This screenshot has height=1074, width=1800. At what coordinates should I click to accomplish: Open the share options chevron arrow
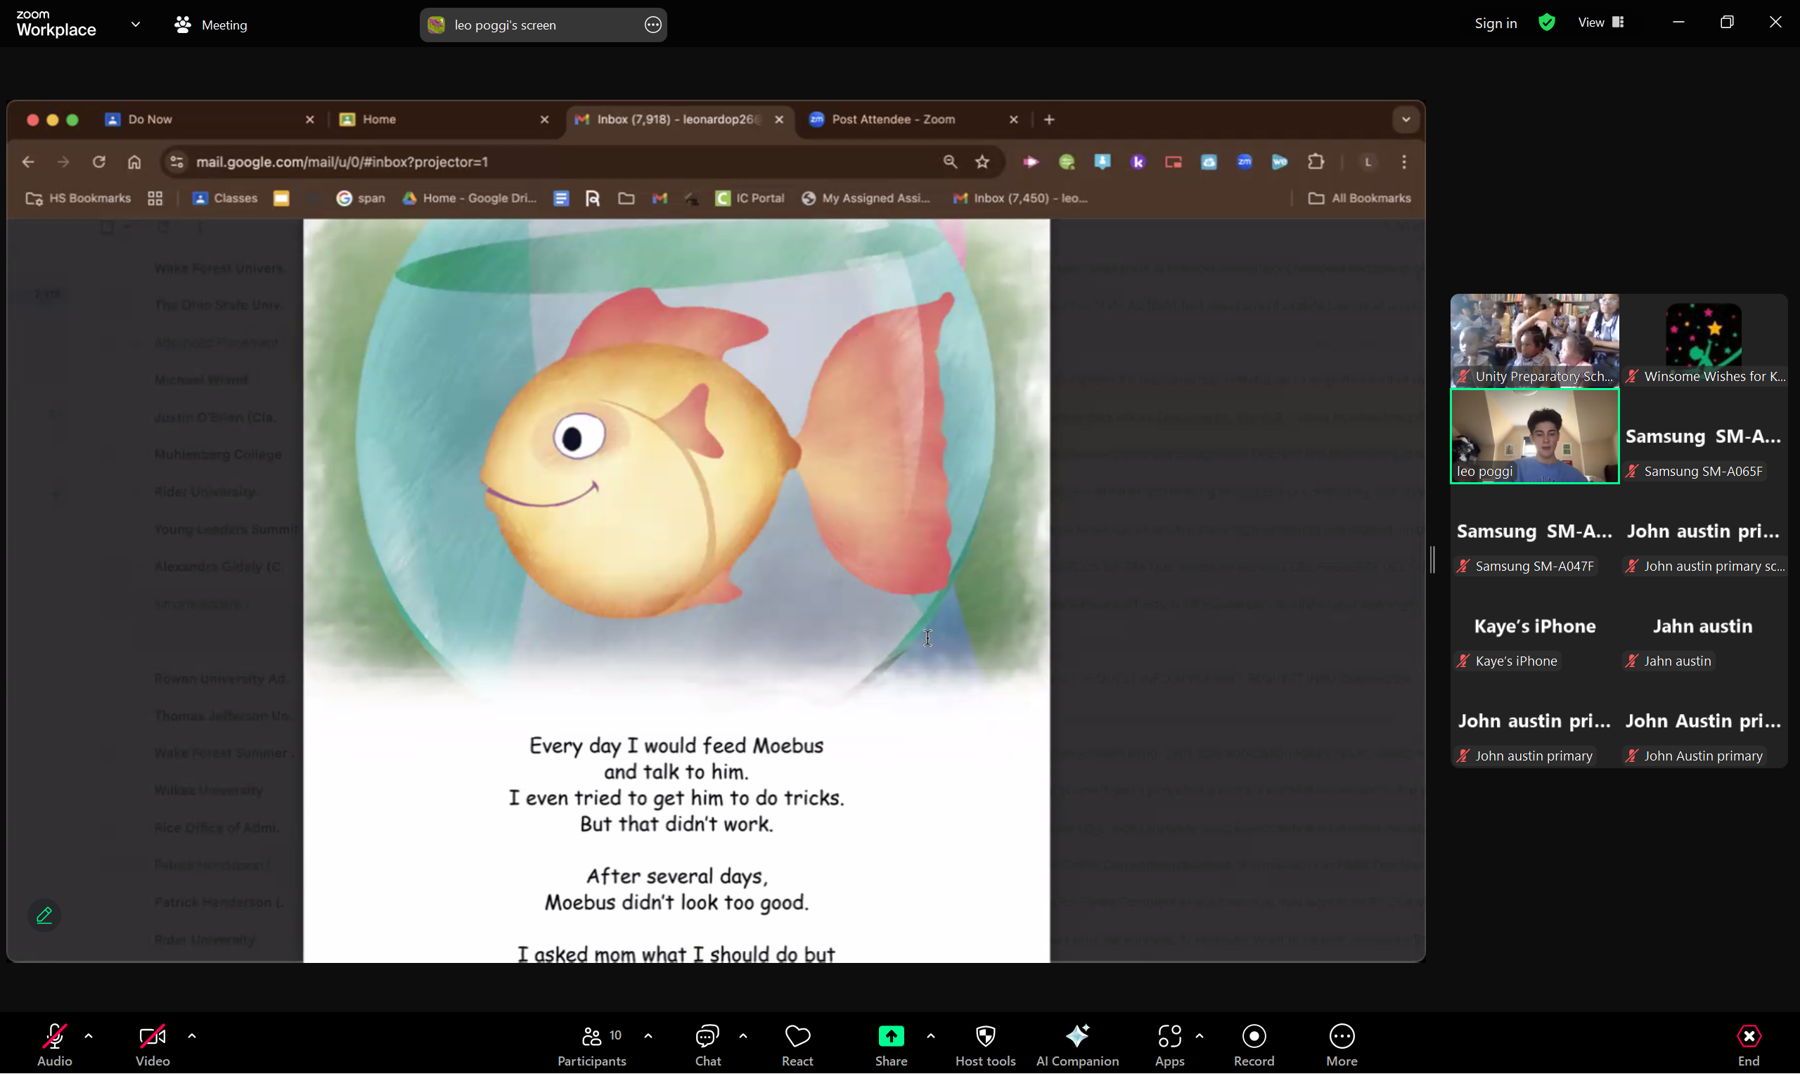(x=930, y=1035)
